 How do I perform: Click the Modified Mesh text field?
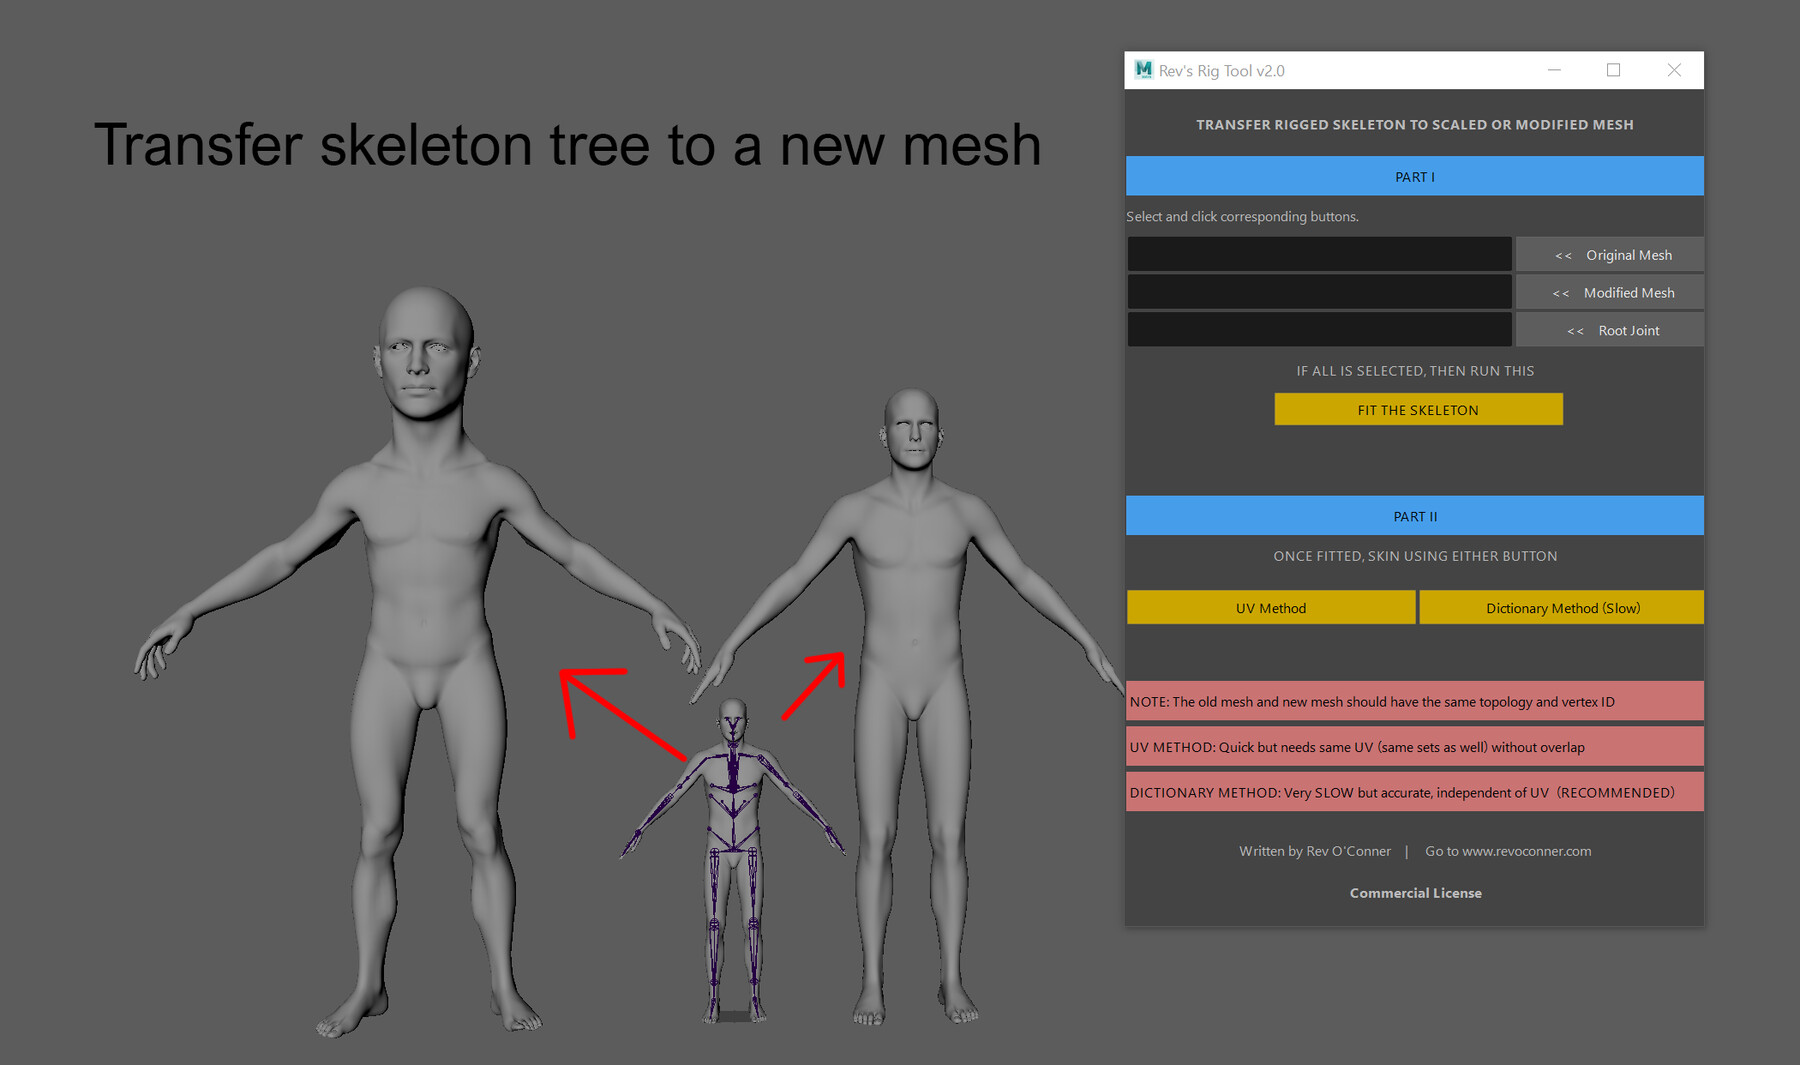[1318, 292]
